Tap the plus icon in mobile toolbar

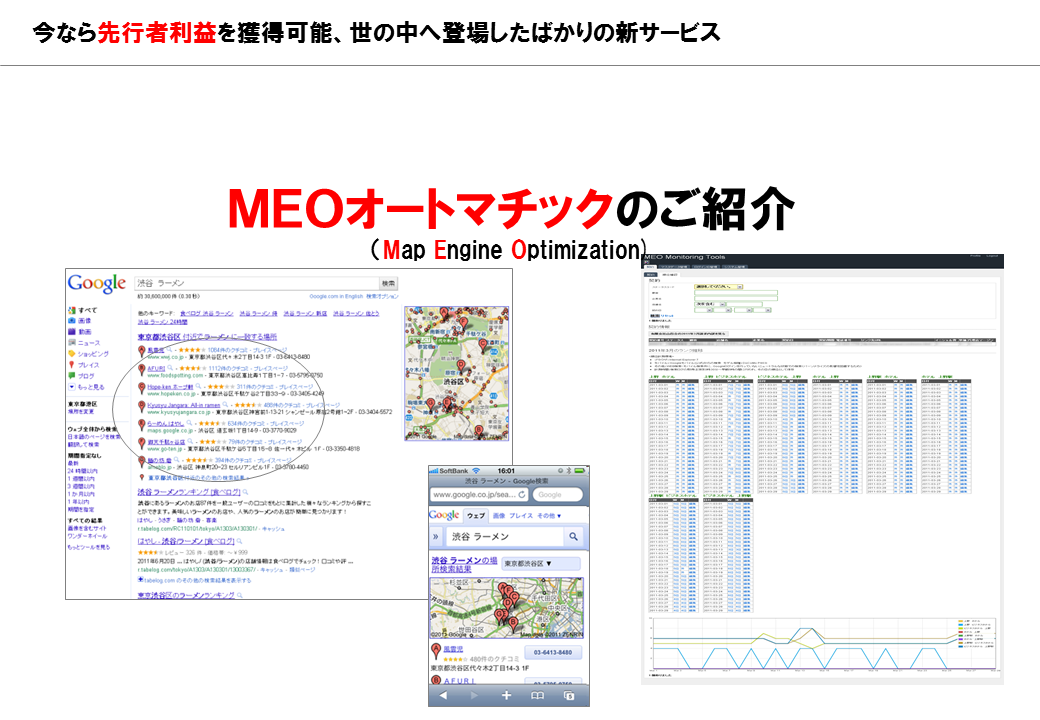pyautogui.click(x=506, y=695)
